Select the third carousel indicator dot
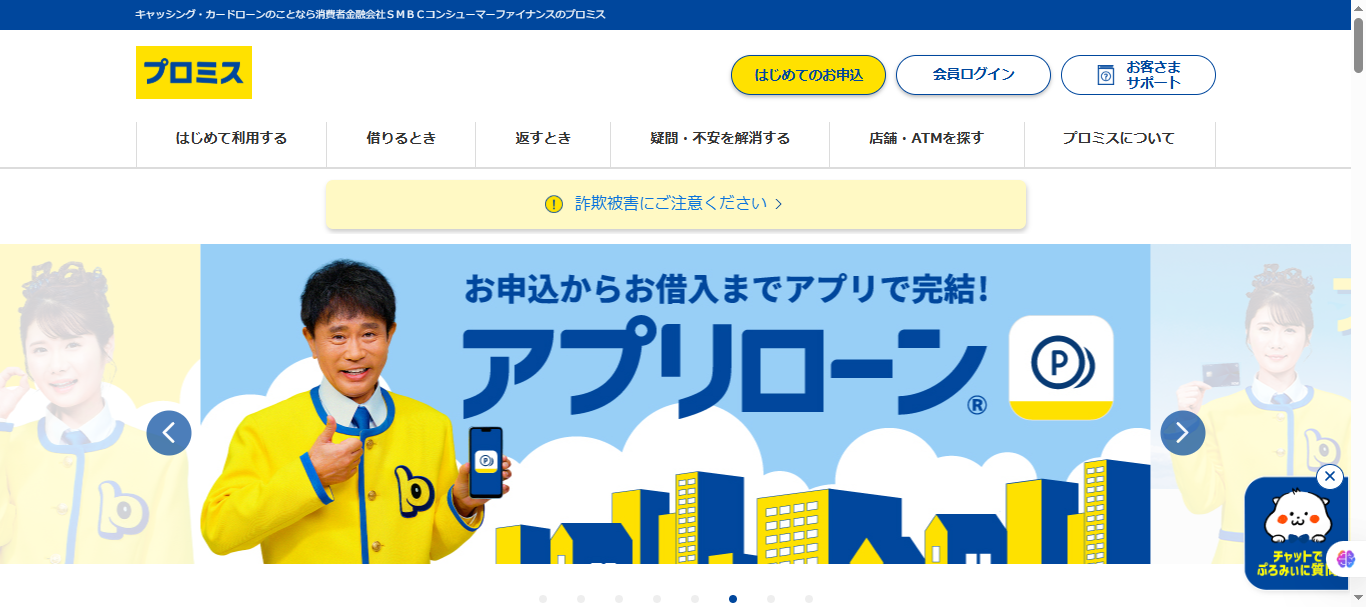The image size is (1366, 607). (619, 599)
